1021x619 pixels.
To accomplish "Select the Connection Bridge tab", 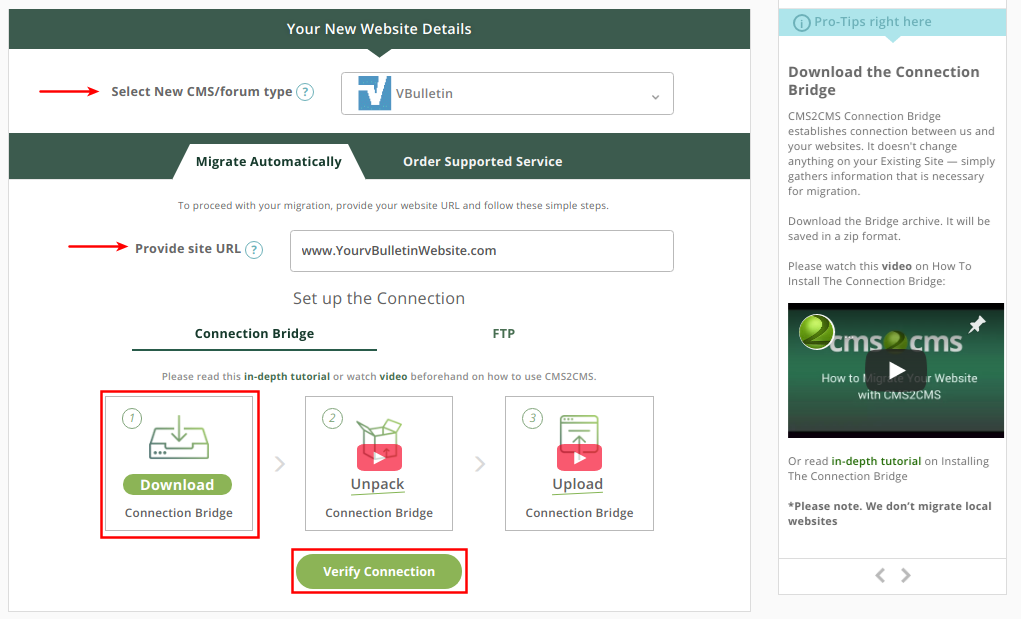I will 254,334.
